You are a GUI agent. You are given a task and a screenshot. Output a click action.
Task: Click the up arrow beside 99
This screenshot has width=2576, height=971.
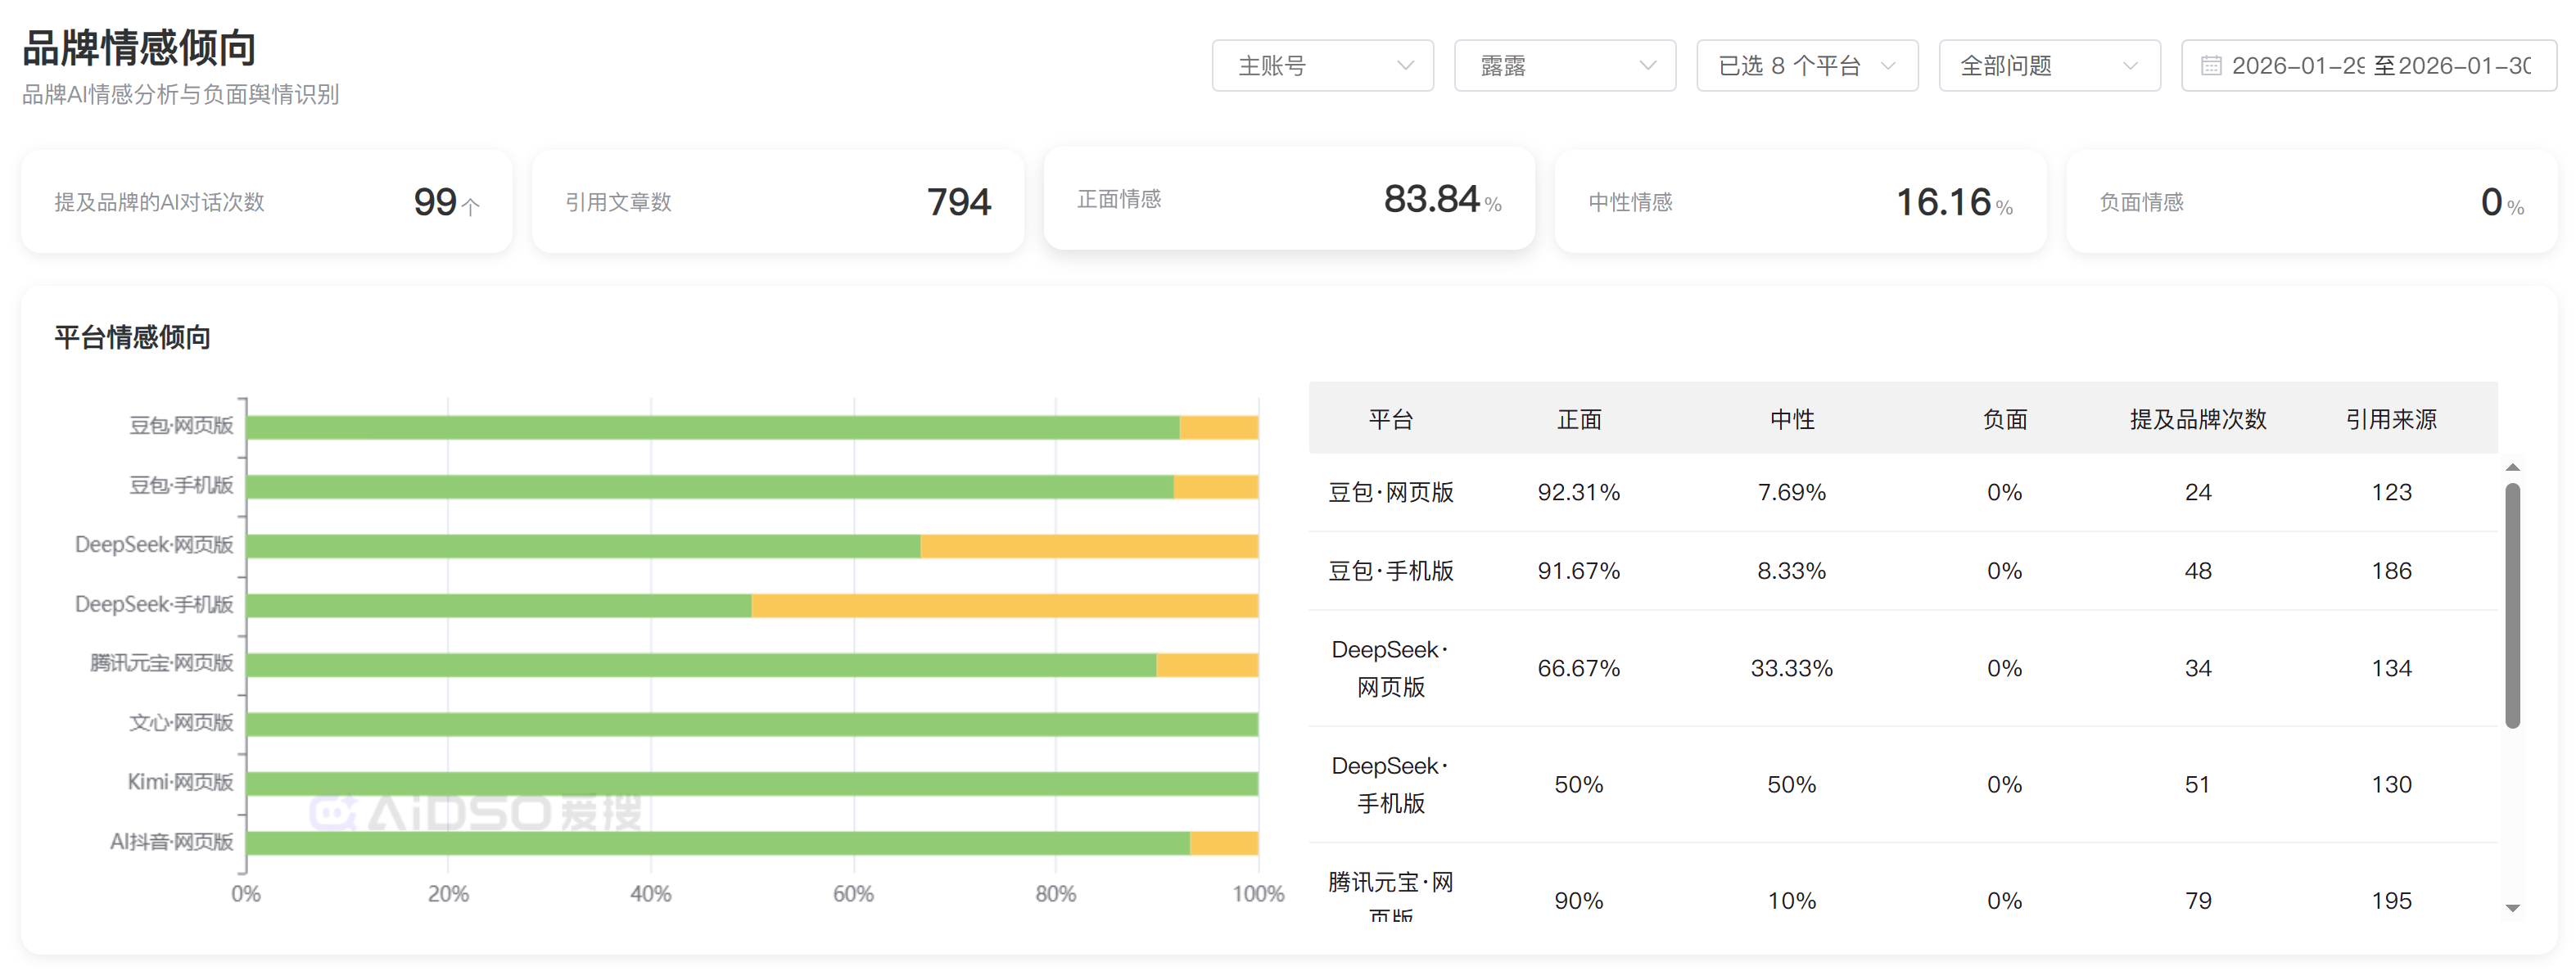(470, 206)
